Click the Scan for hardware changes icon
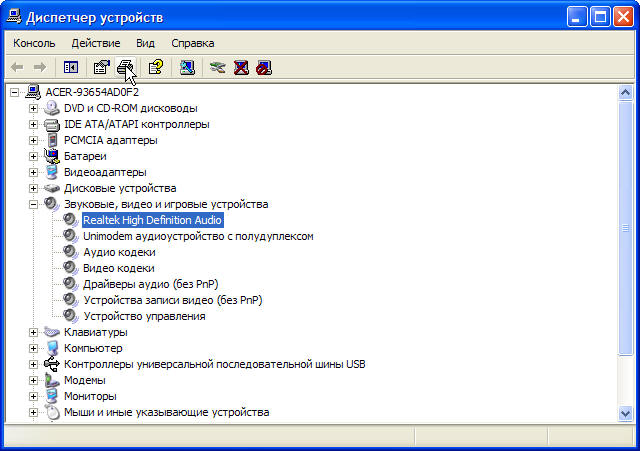This screenshot has height=451, width=640. tap(187, 67)
